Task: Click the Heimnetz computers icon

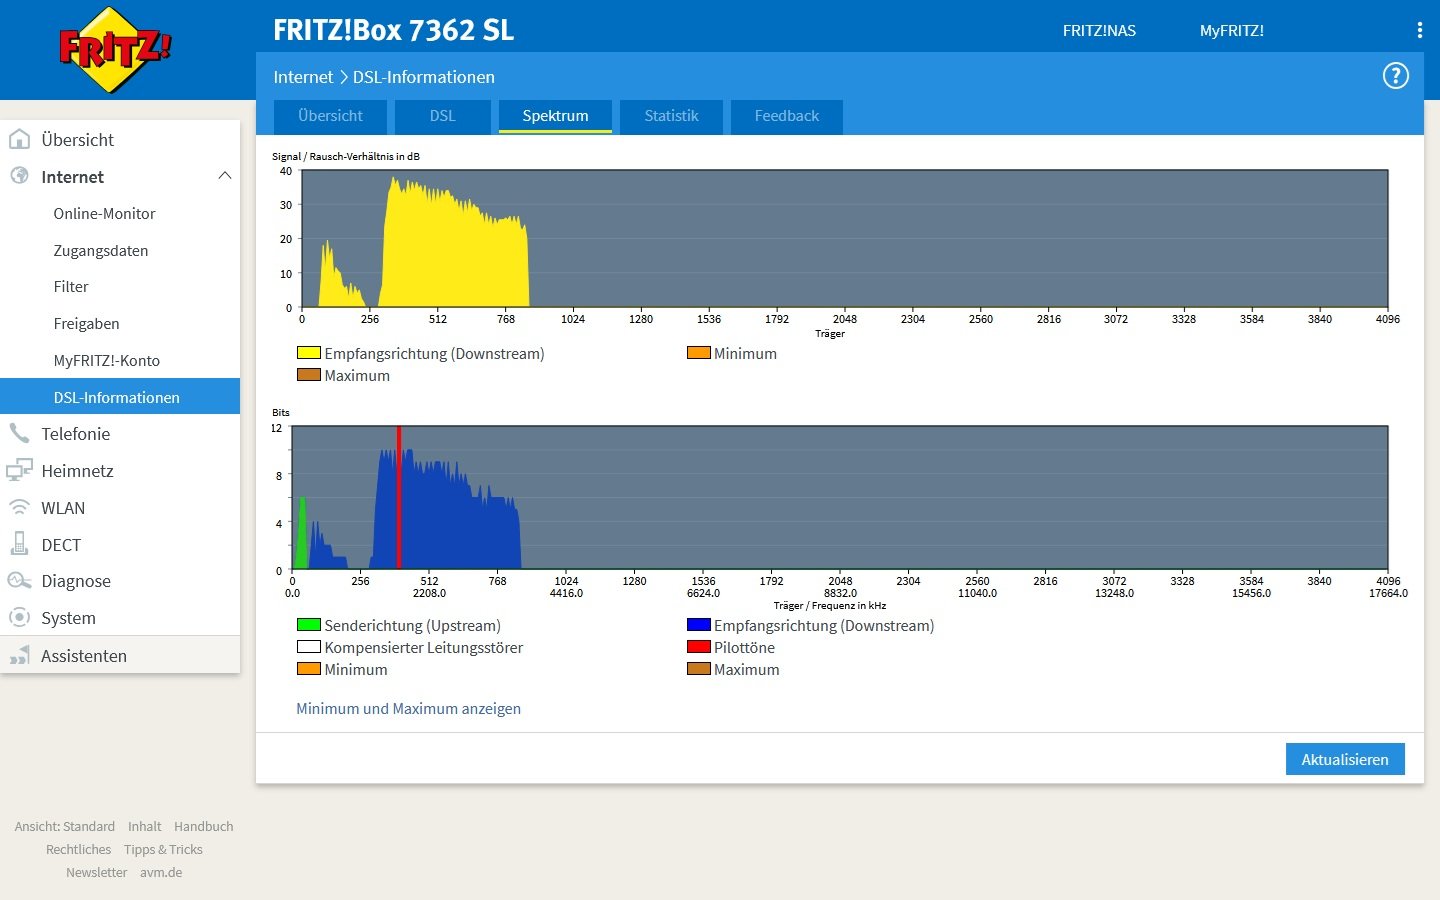Action: coord(19,470)
